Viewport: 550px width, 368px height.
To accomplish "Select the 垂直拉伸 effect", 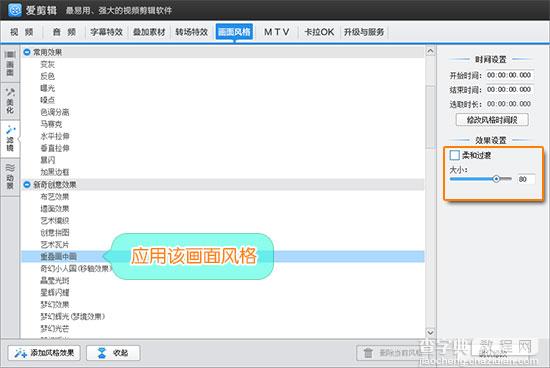I will coord(55,148).
